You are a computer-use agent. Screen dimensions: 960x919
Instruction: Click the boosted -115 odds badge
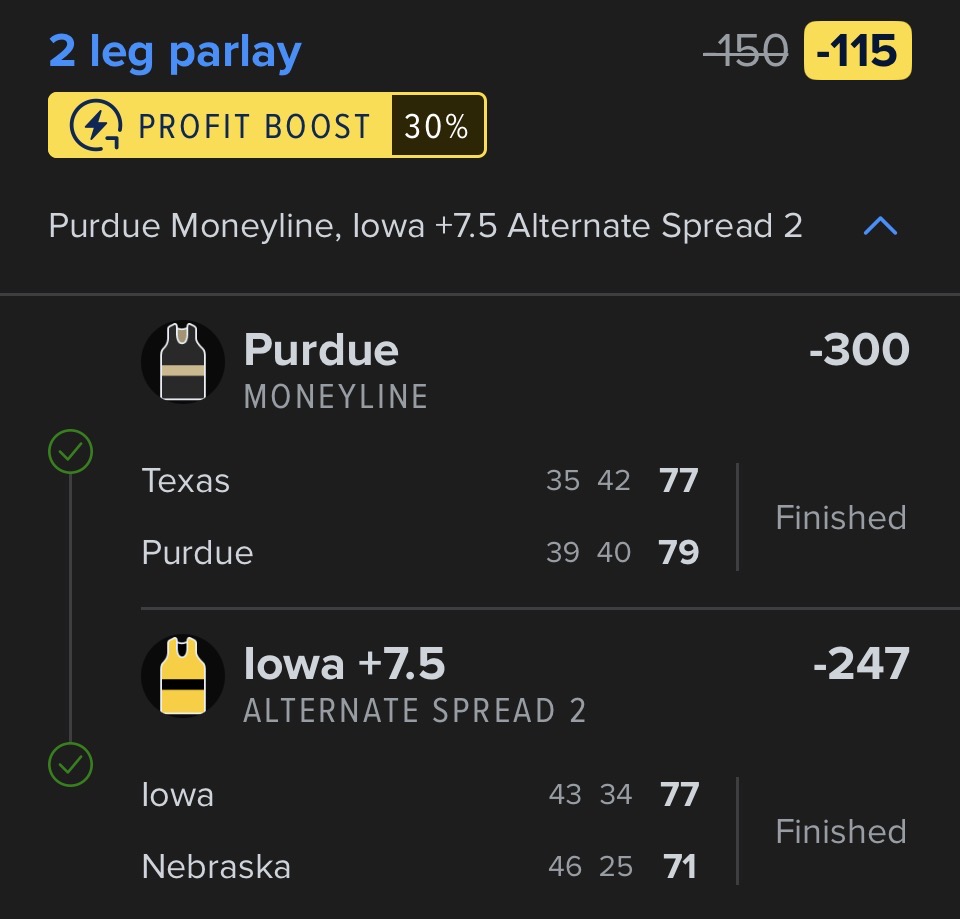(x=857, y=50)
